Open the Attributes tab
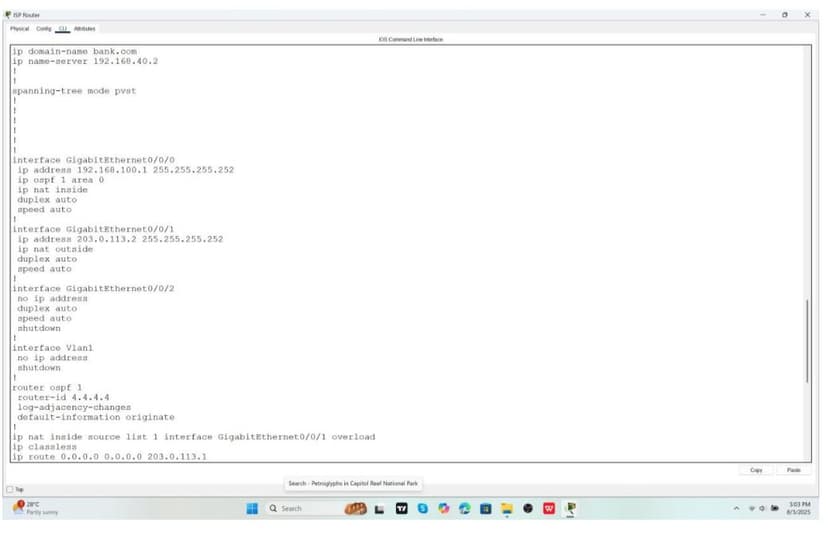The image size is (828, 534). [x=84, y=29]
